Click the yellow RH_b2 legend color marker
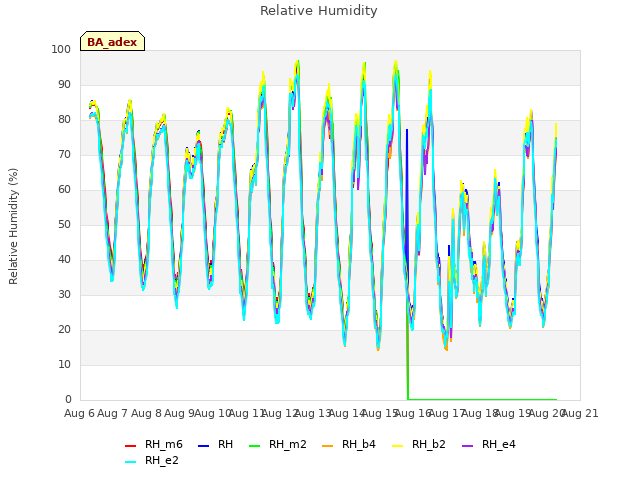Screen dimensions: 640x480 pos(397,446)
